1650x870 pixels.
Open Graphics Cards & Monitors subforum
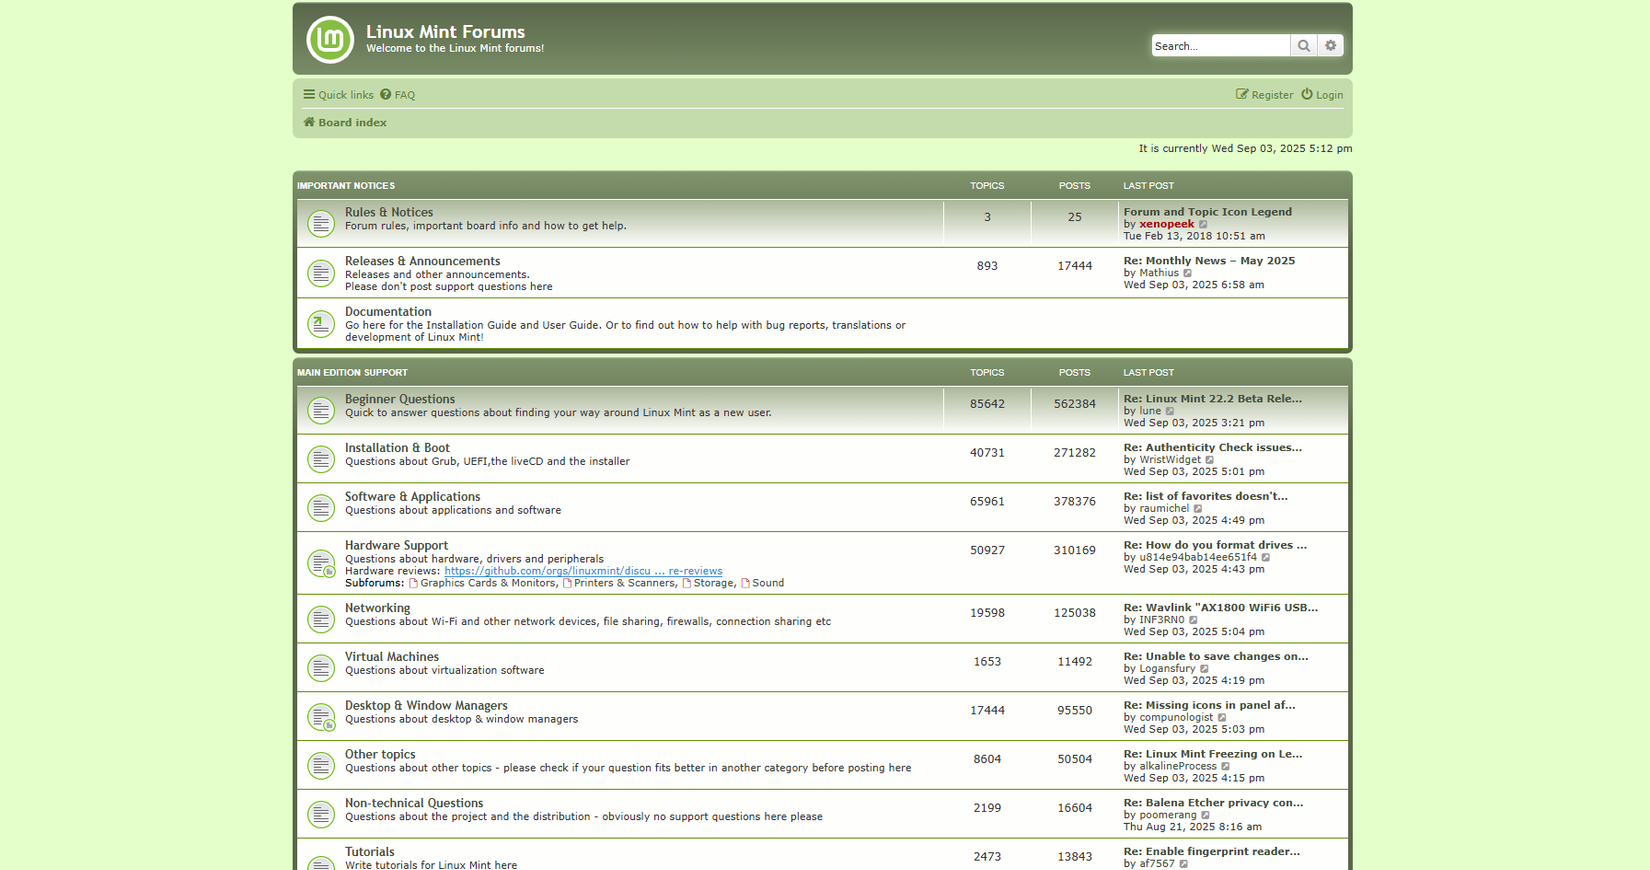(487, 583)
